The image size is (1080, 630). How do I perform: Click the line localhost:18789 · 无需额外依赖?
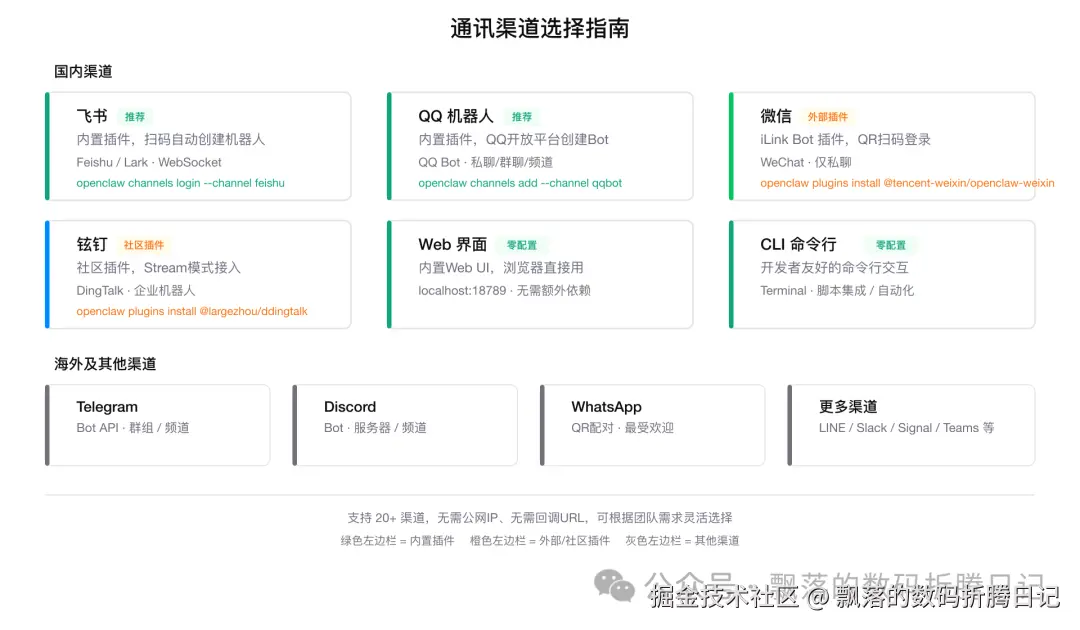click(504, 291)
